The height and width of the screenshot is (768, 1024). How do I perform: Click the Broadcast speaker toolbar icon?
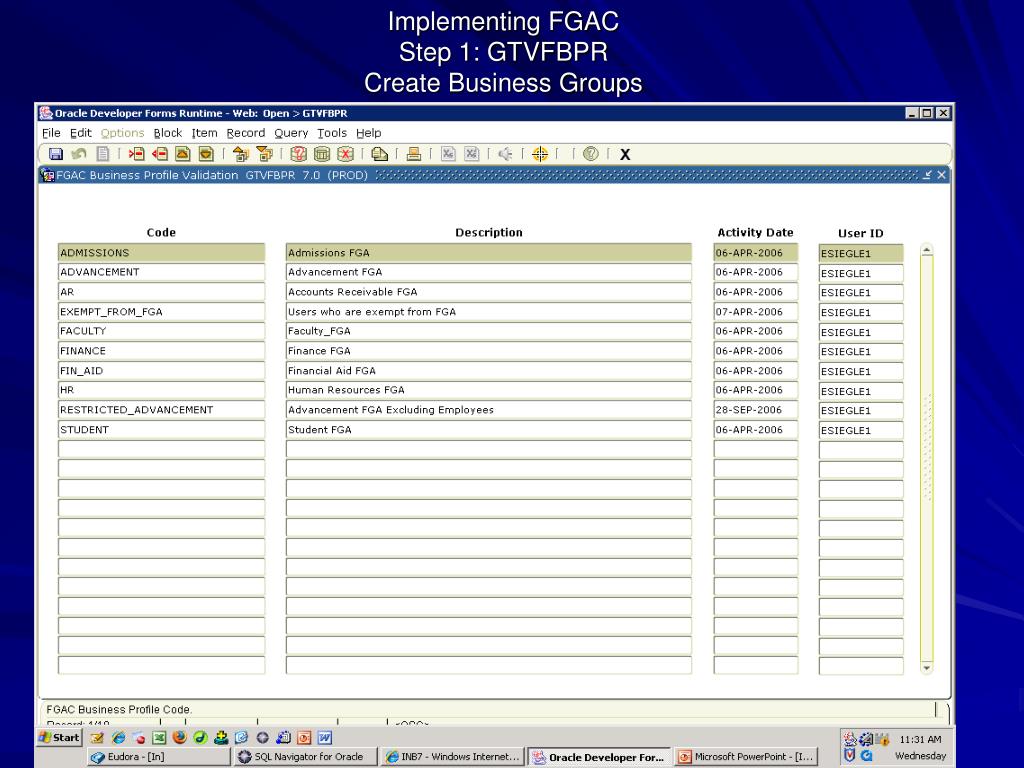(505, 154)
